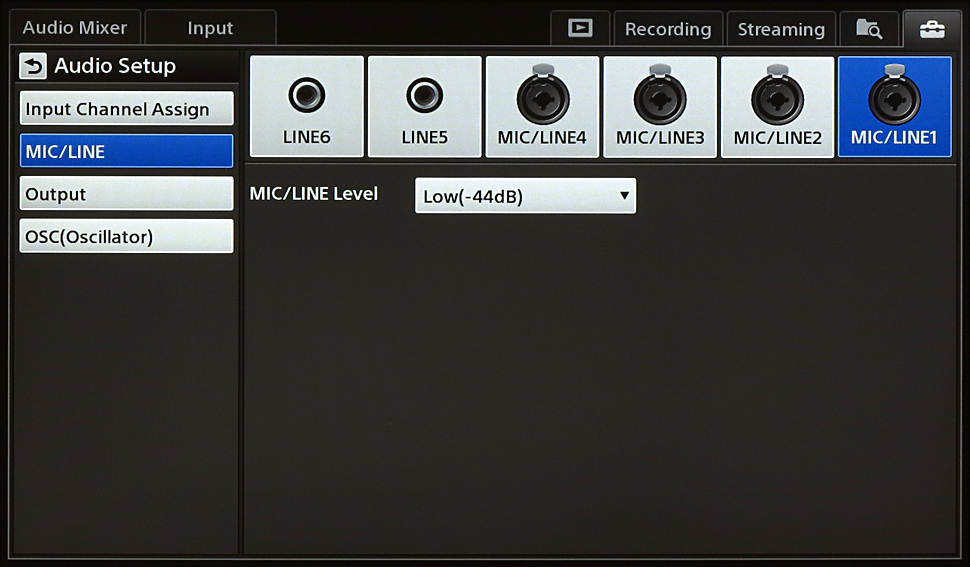Viewport: 970px width, 567px height.
Task: Open the toolbox settings tab
Action: click(x=931, y=29)
